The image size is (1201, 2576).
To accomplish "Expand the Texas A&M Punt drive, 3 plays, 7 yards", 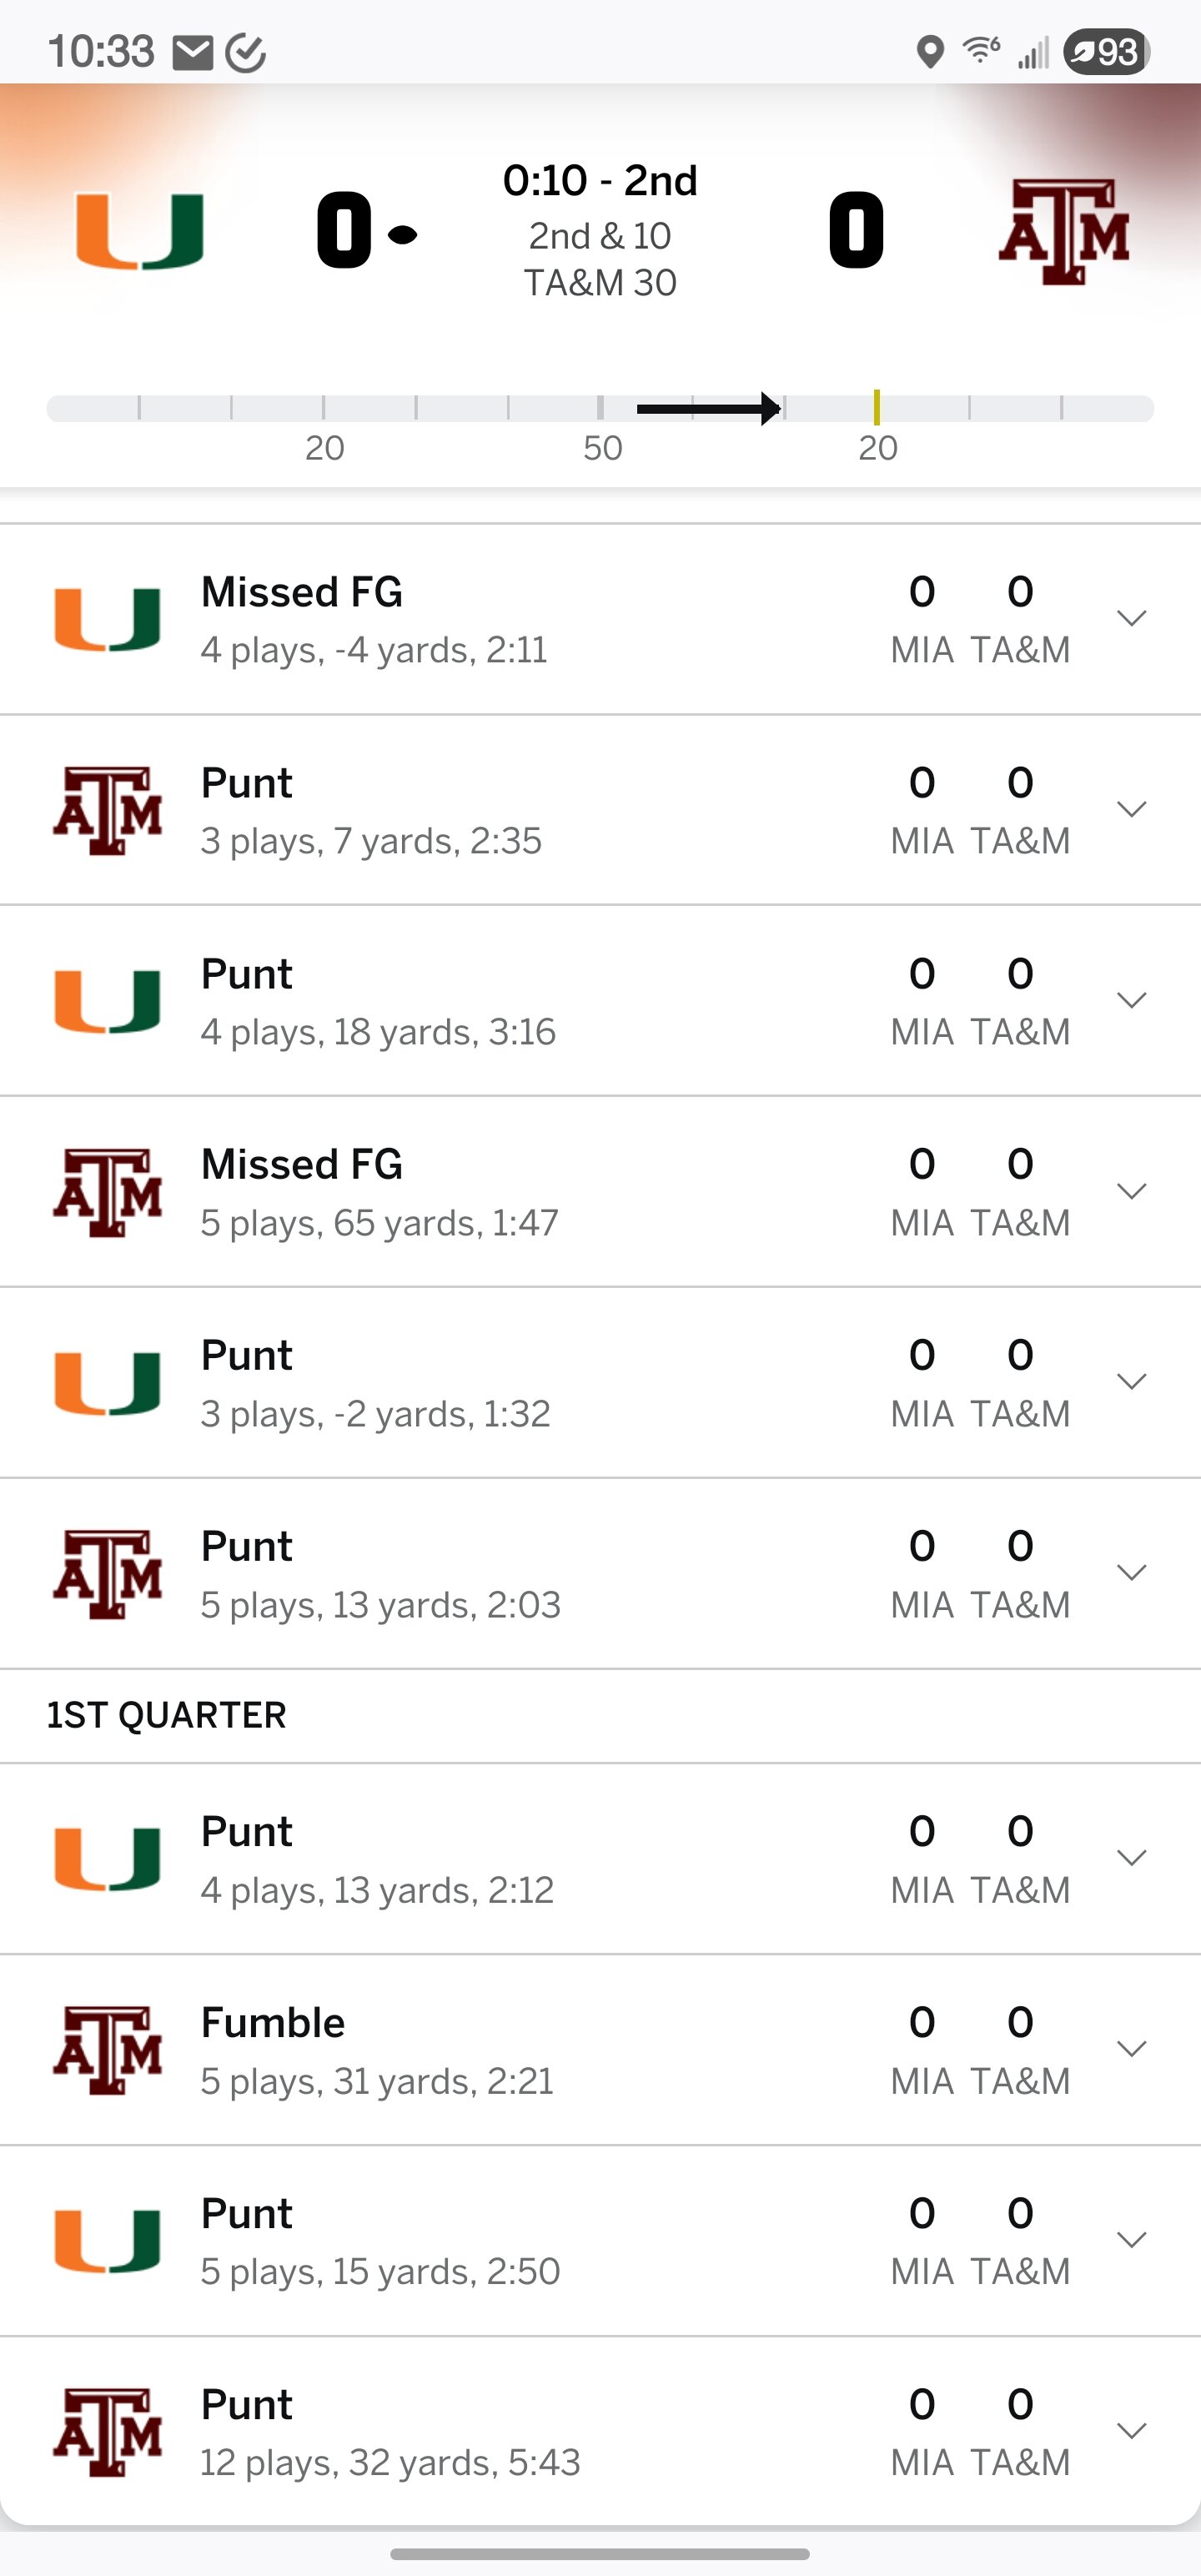I will click(x=1131, y=810).
